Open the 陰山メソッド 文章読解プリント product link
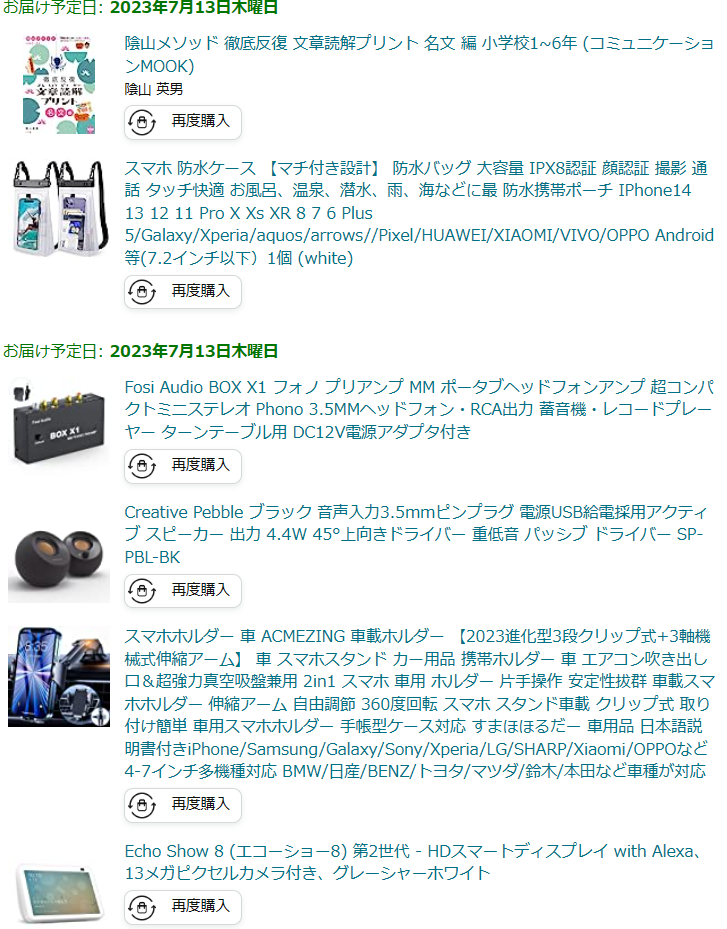The height and width of the screenshot is (929, 727). [419, 55]
